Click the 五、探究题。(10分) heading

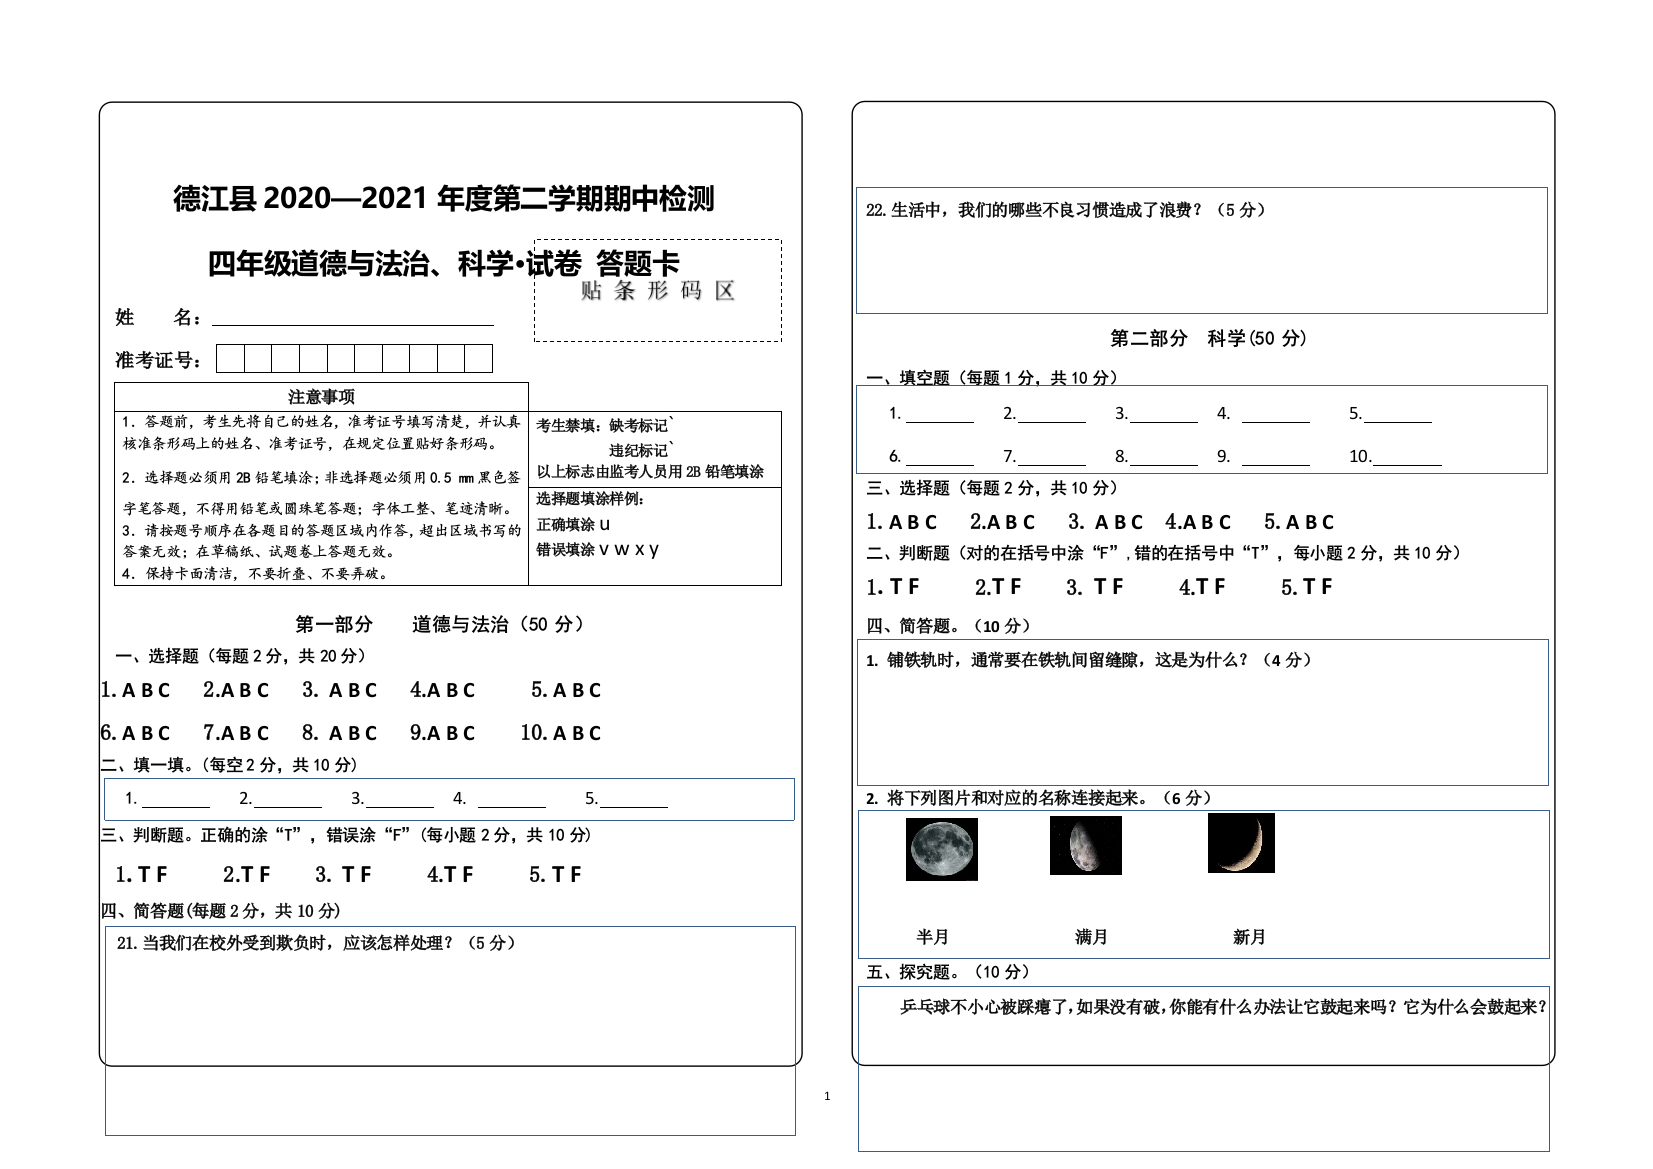pyautogui.click(x=949, y=972)
